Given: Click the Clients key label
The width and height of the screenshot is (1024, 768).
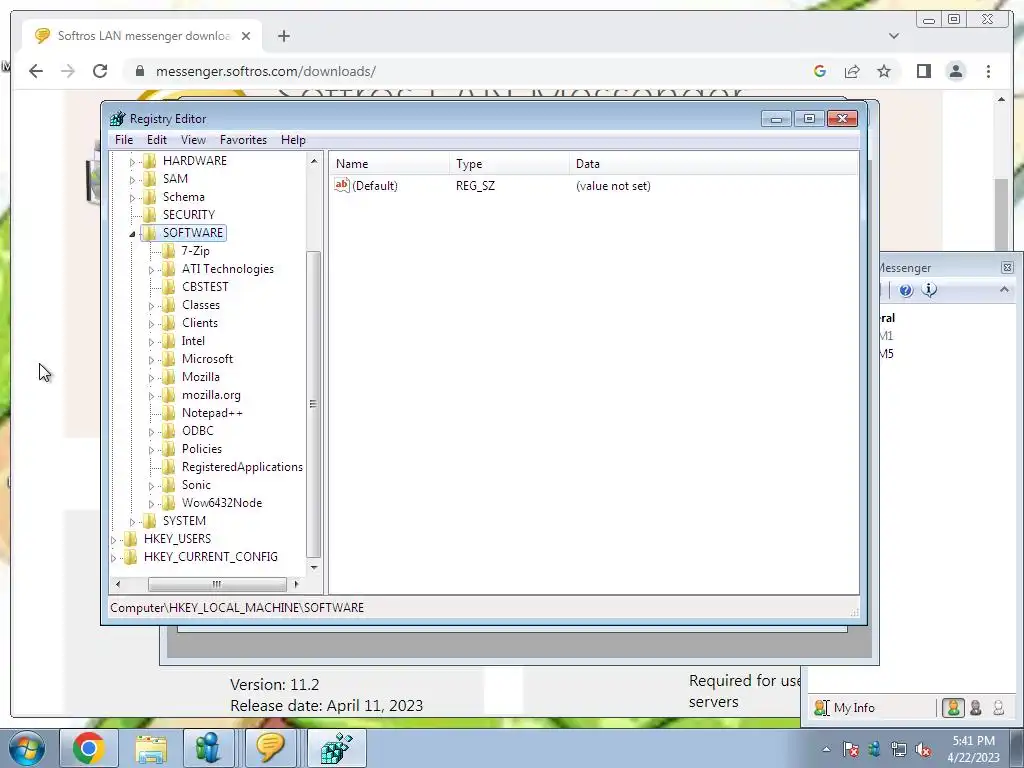Looking at the screenshot, I should (x=200, y=323).
